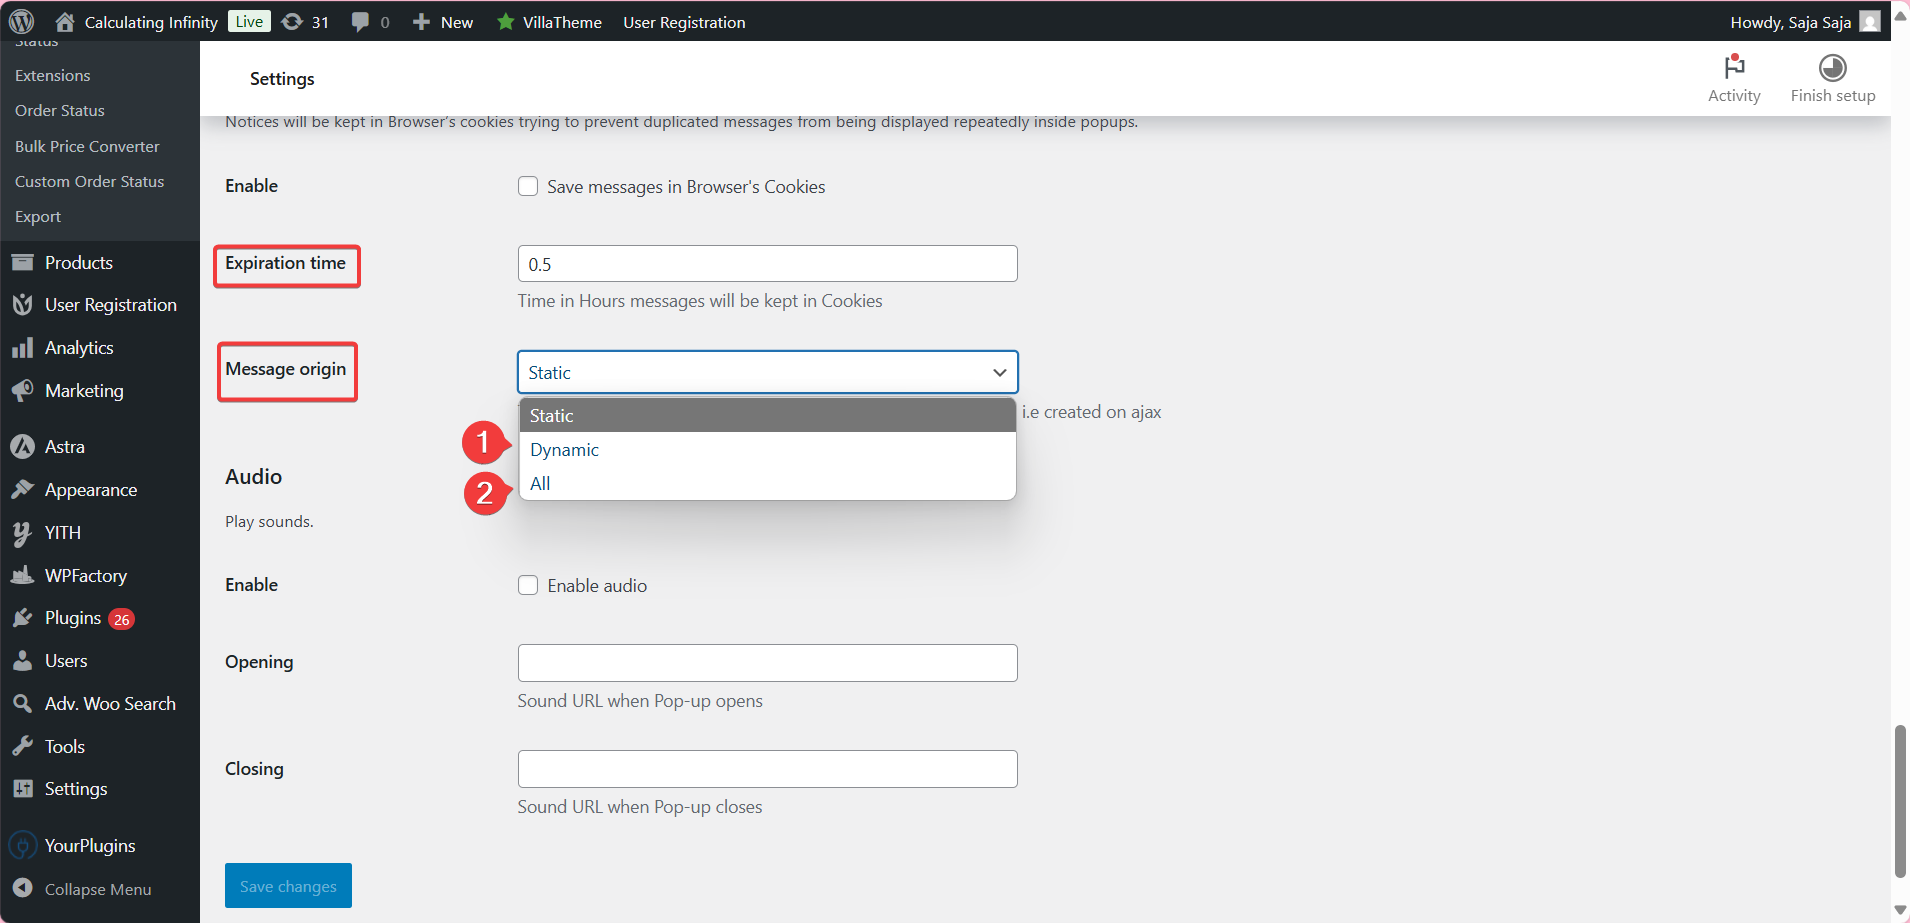Viewport: 1910px width, 923px height.
Task: Collapse the Message origin dropdown
Action: [x=767, y=372]
